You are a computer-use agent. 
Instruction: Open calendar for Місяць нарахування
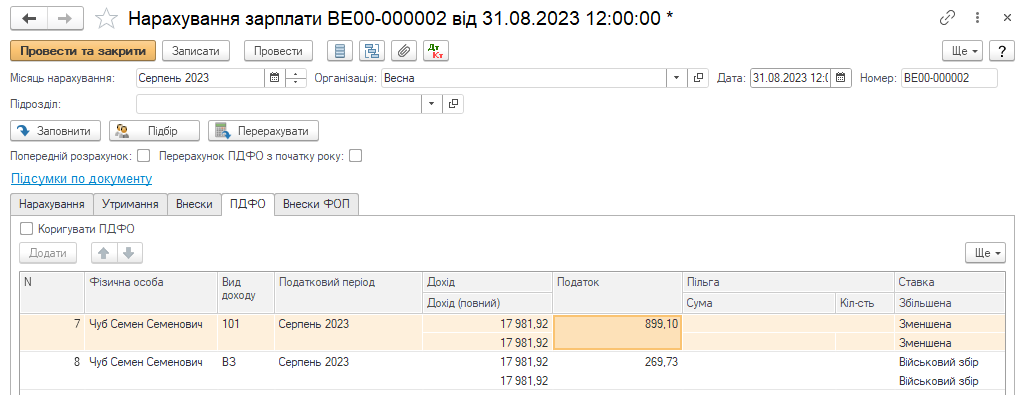tap(274, 78)
